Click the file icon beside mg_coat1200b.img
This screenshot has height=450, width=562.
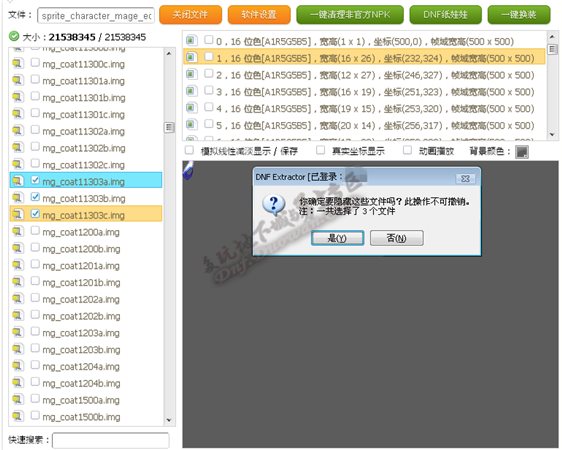18,249
